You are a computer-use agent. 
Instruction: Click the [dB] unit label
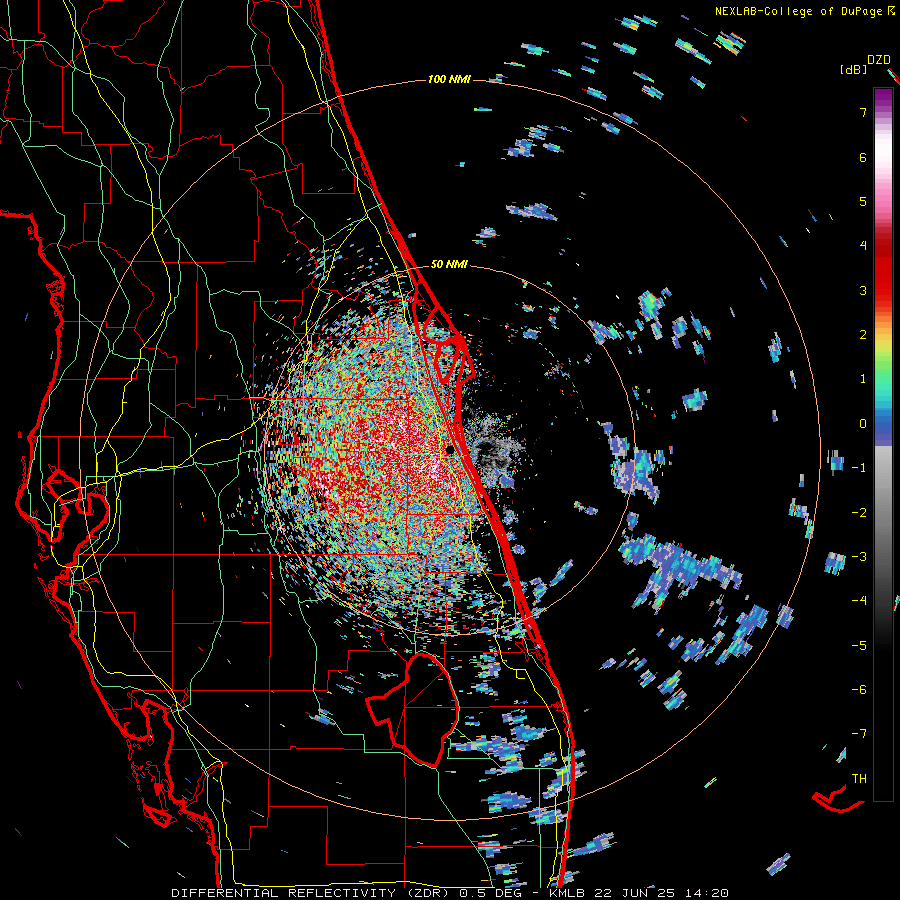(853, 70)
